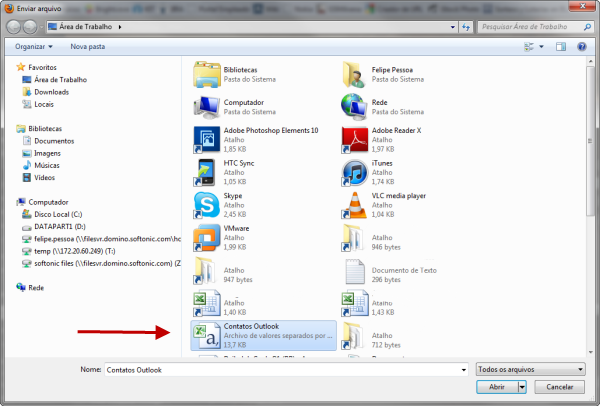
Task: Open help with the question mark icon
Action: click(x=582, y=47)
